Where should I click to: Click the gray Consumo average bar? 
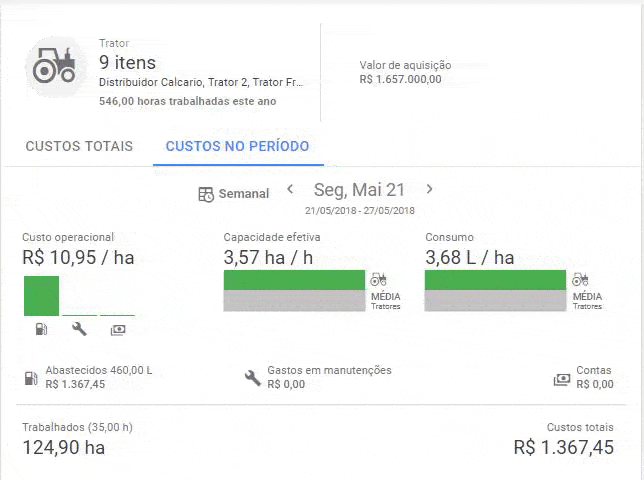pyautogui.click(x=495, y=301)
